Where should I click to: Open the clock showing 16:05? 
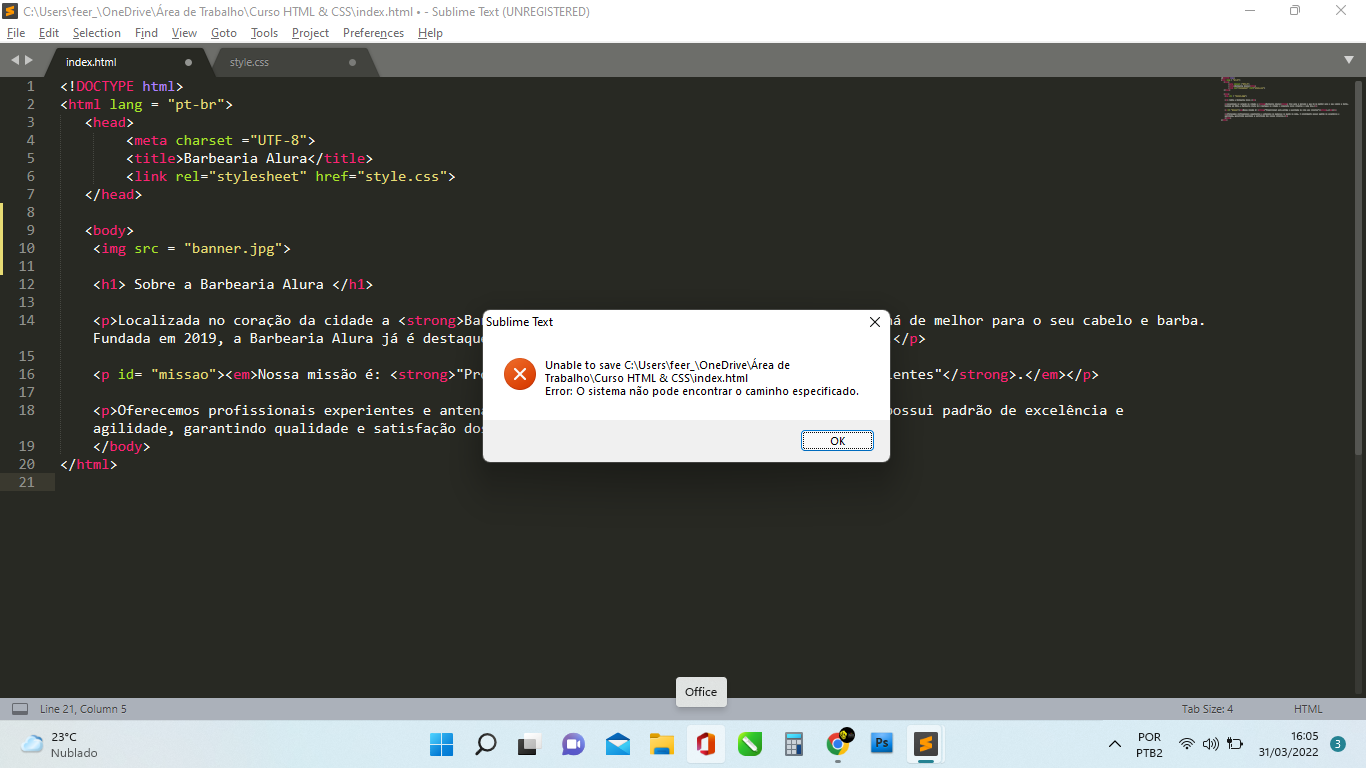pyautogui.click(x=1288, y=744)
